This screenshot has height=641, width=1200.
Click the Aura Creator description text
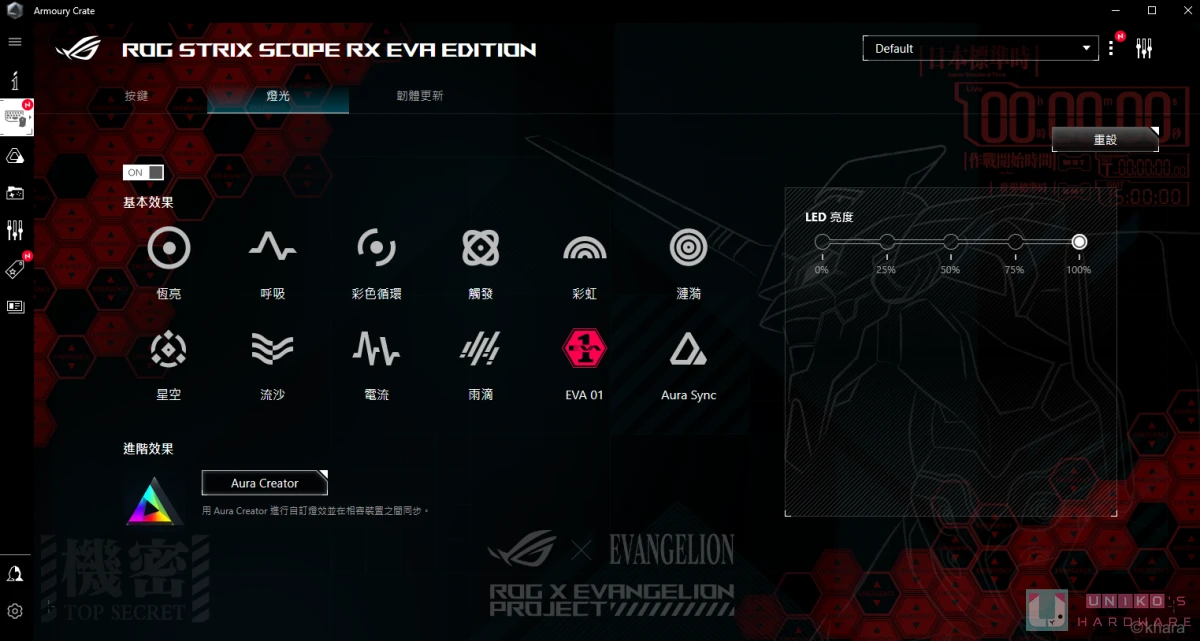tap(315, 511)
